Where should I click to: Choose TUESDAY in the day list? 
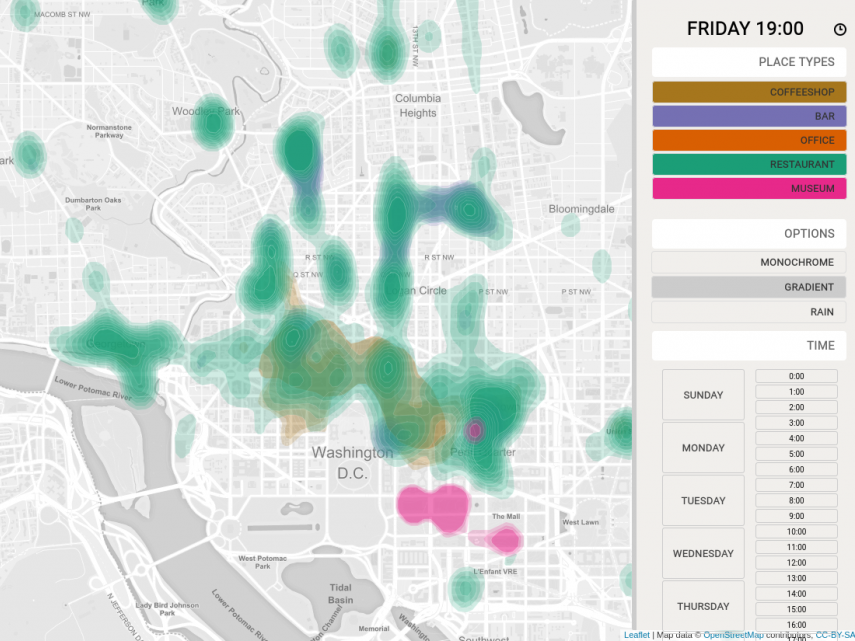coord(703,500)
